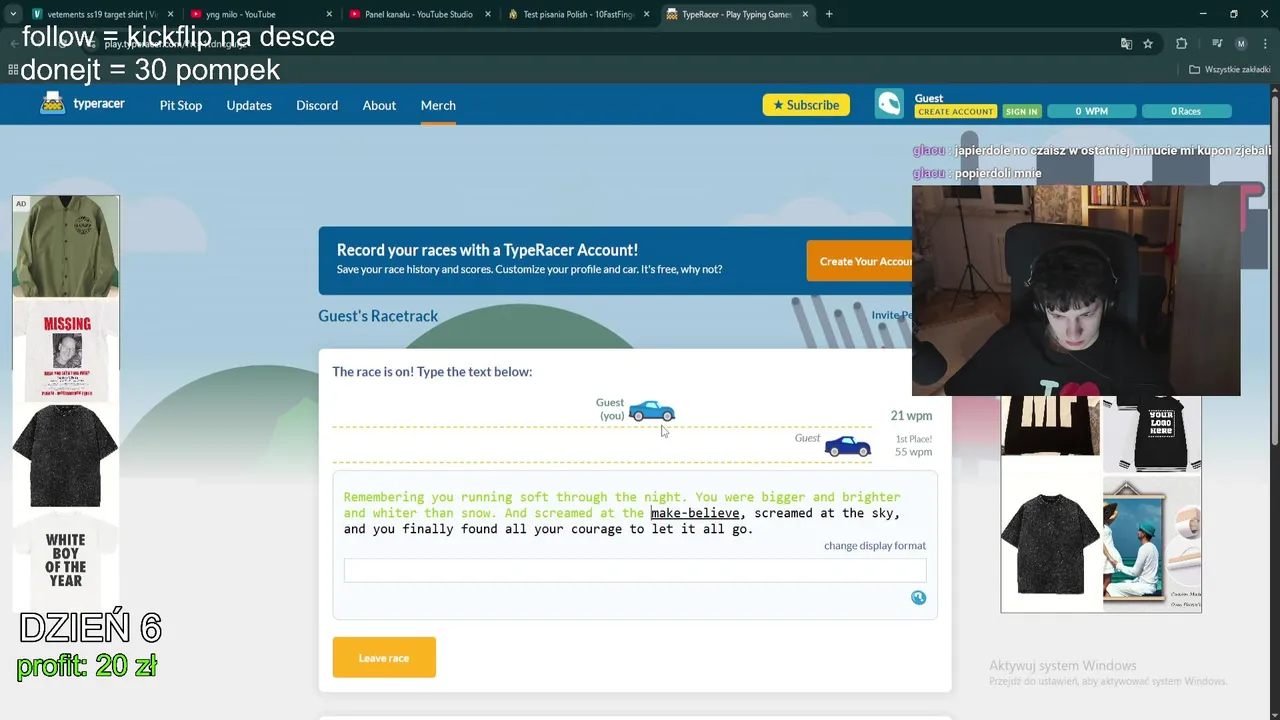Close the Panel kanału YouTube Studio tab
This screenshot has width=1280, height=720.
click(487, 14)
